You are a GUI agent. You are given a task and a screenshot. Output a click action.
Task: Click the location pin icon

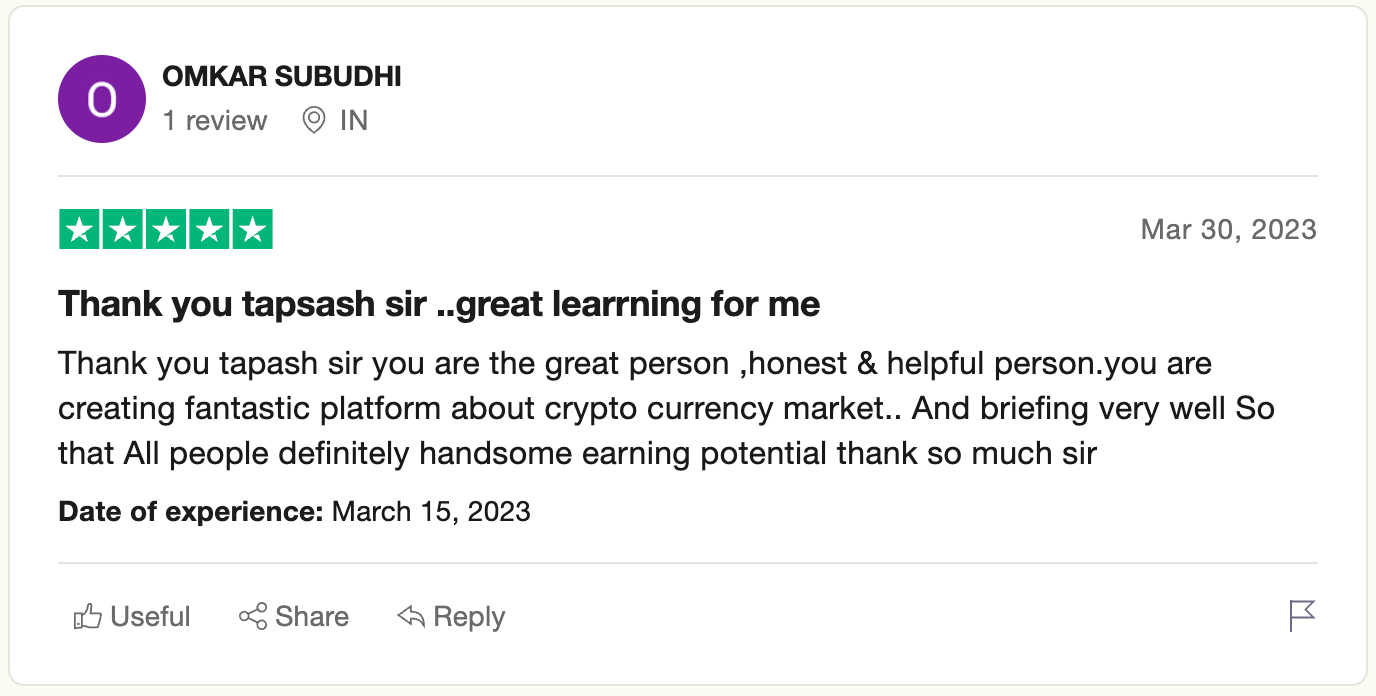[x=314, y=121]
